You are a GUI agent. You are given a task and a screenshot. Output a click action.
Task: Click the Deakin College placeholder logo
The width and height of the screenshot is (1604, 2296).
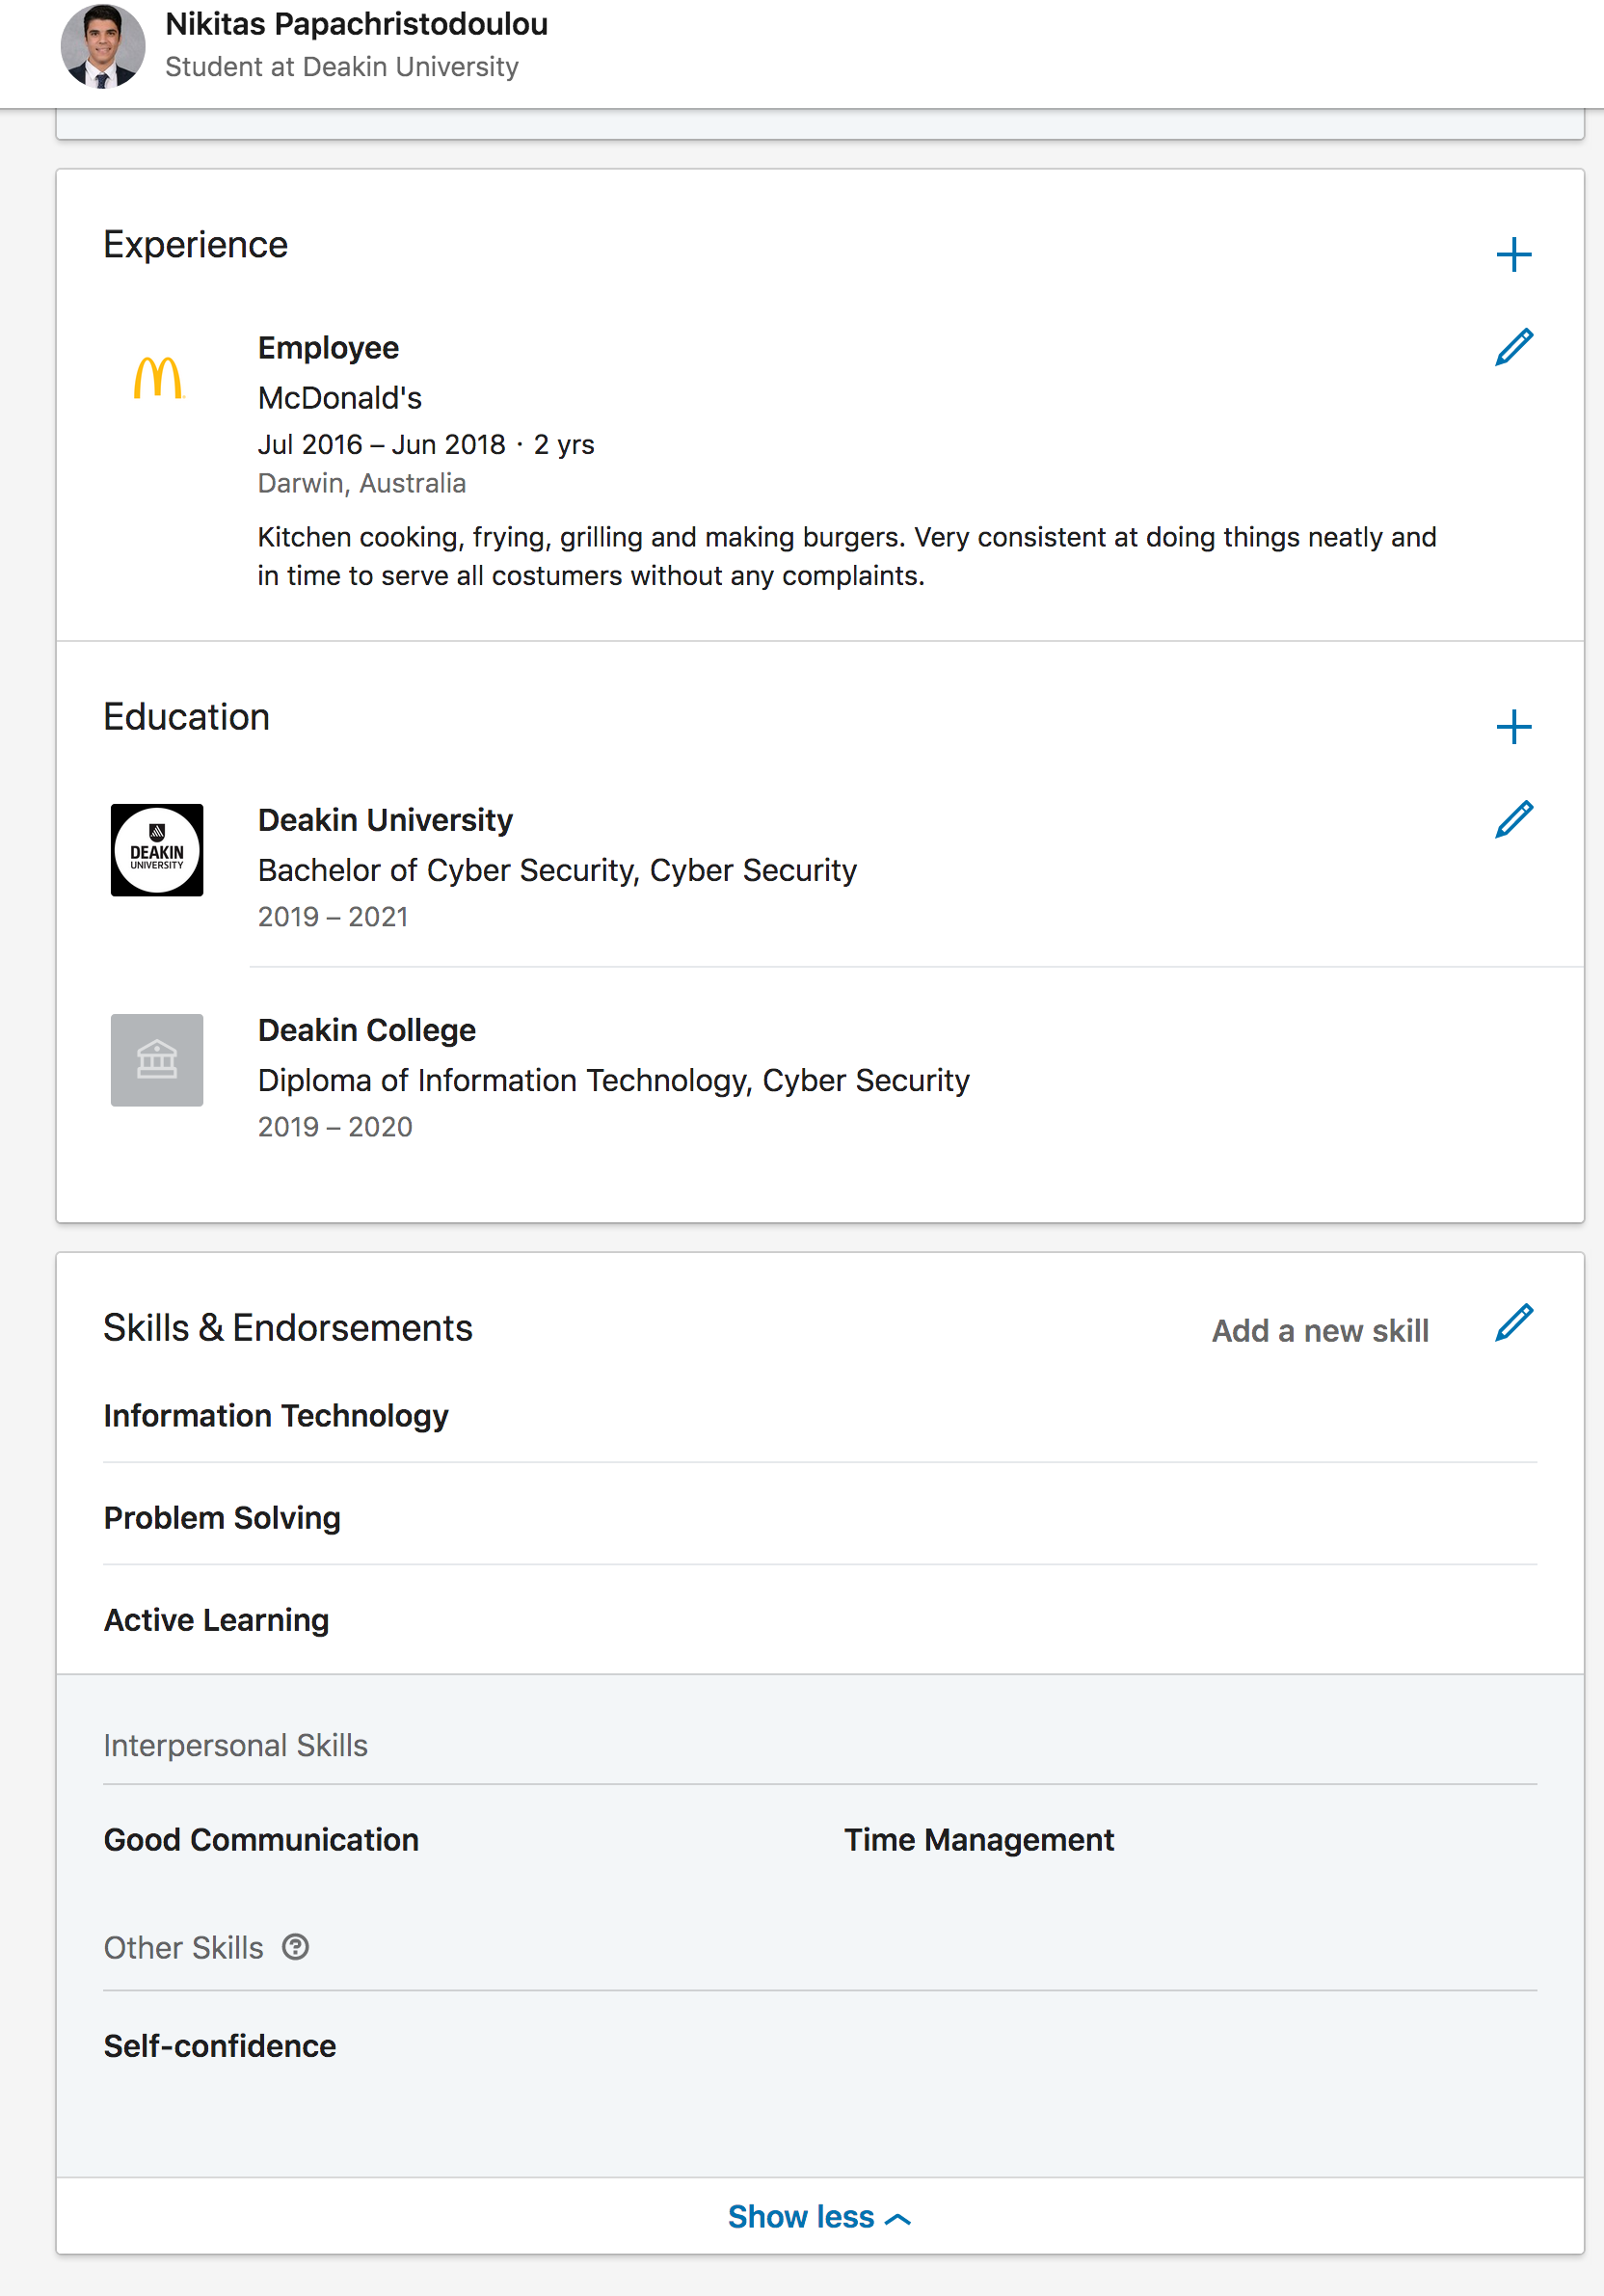157,1060
